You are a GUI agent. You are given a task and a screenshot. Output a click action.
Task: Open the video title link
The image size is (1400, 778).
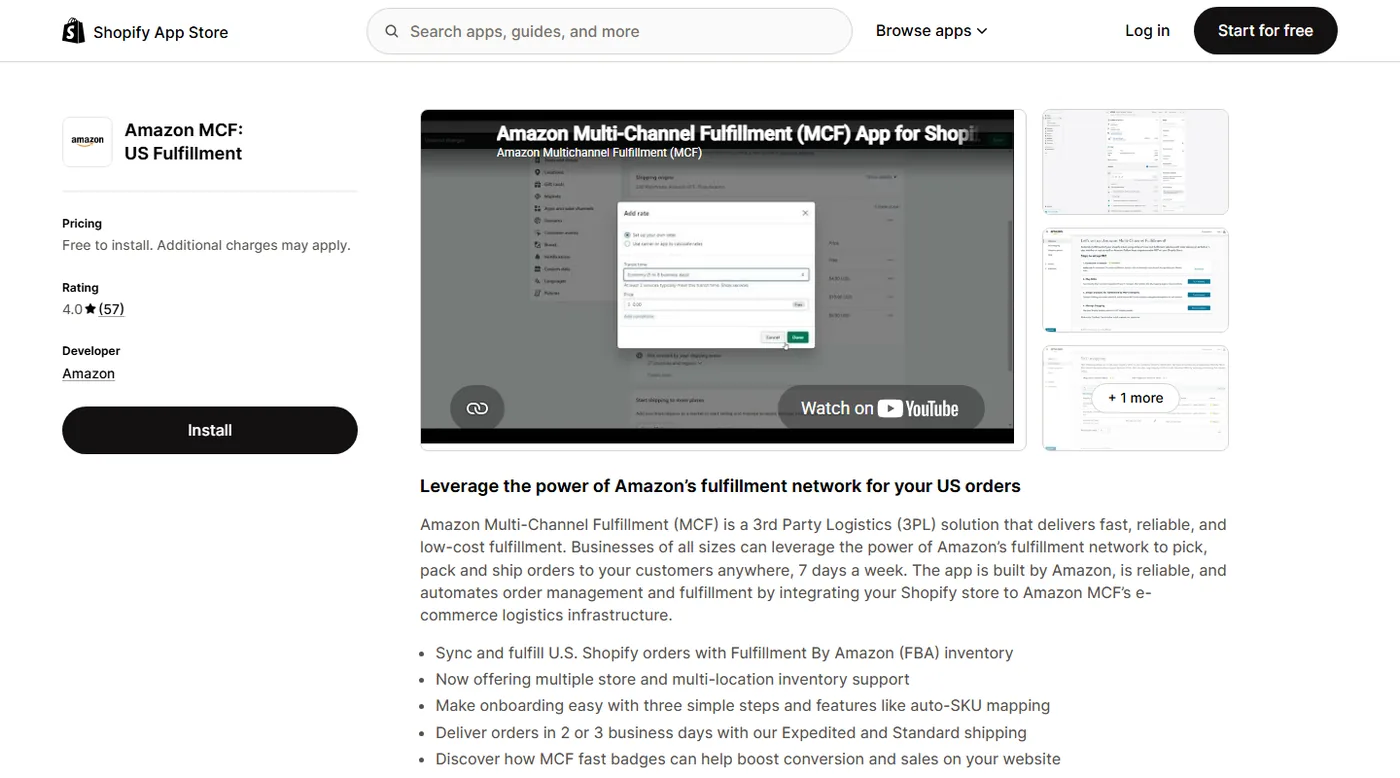[x=737, y=134]
